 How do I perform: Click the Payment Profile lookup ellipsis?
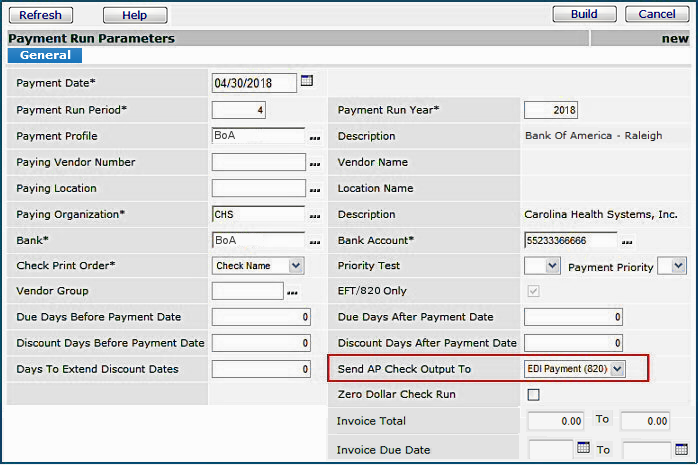pos(315,137)
